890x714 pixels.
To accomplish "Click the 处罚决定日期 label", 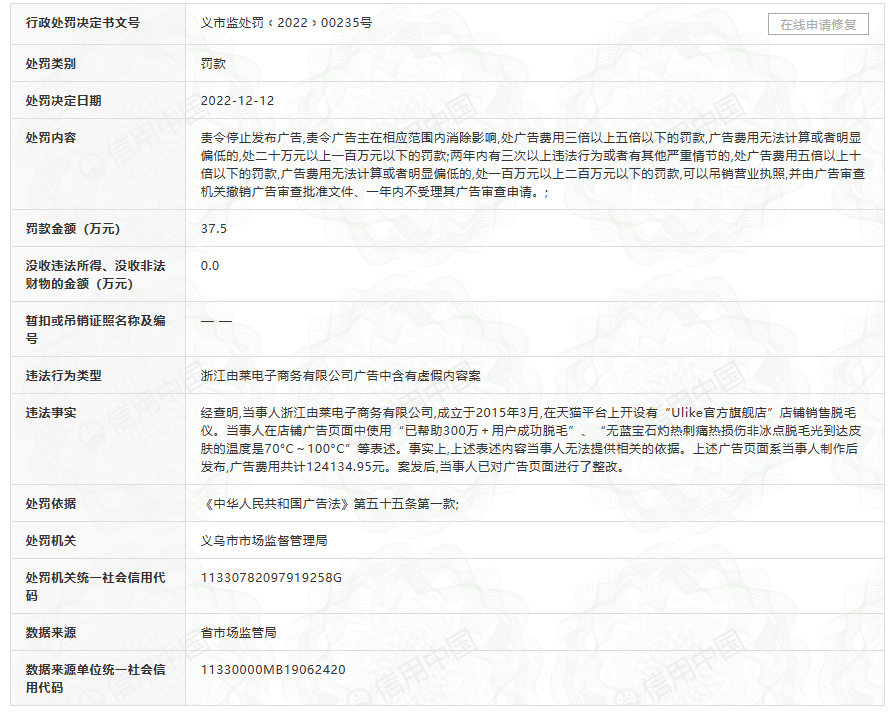I will pos(64,100).
